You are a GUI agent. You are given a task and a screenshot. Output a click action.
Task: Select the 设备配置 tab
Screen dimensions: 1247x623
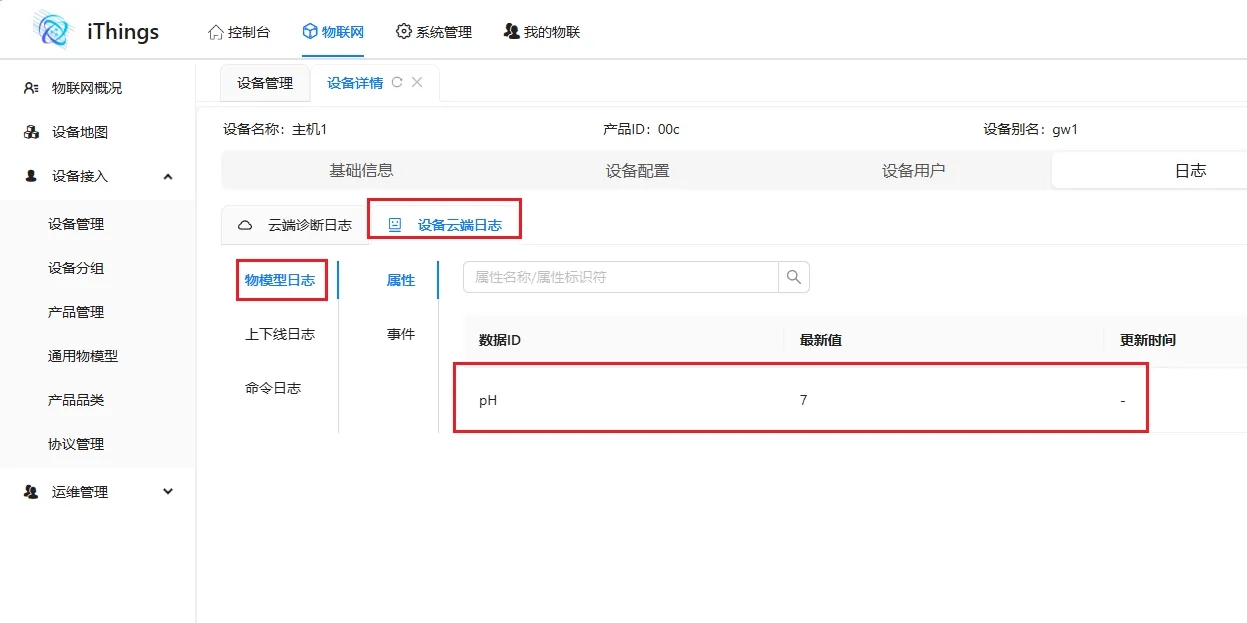[637, 170]
